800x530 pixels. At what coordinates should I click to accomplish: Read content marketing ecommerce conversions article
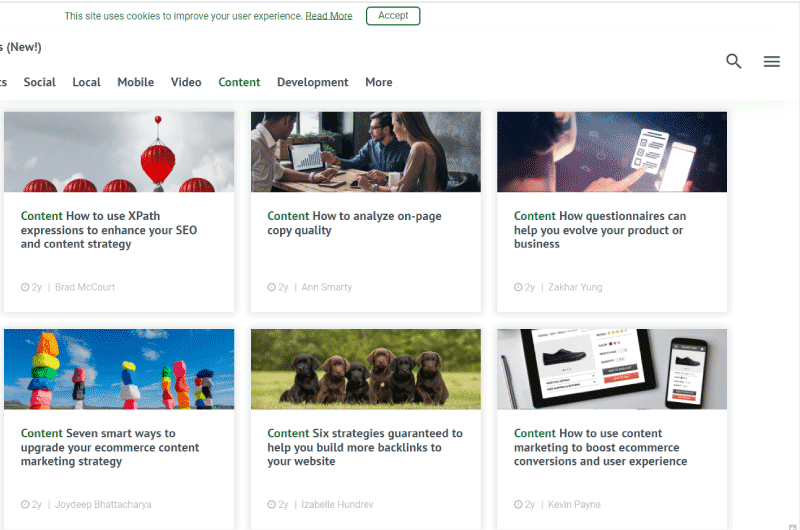click(x=600, y=447)
